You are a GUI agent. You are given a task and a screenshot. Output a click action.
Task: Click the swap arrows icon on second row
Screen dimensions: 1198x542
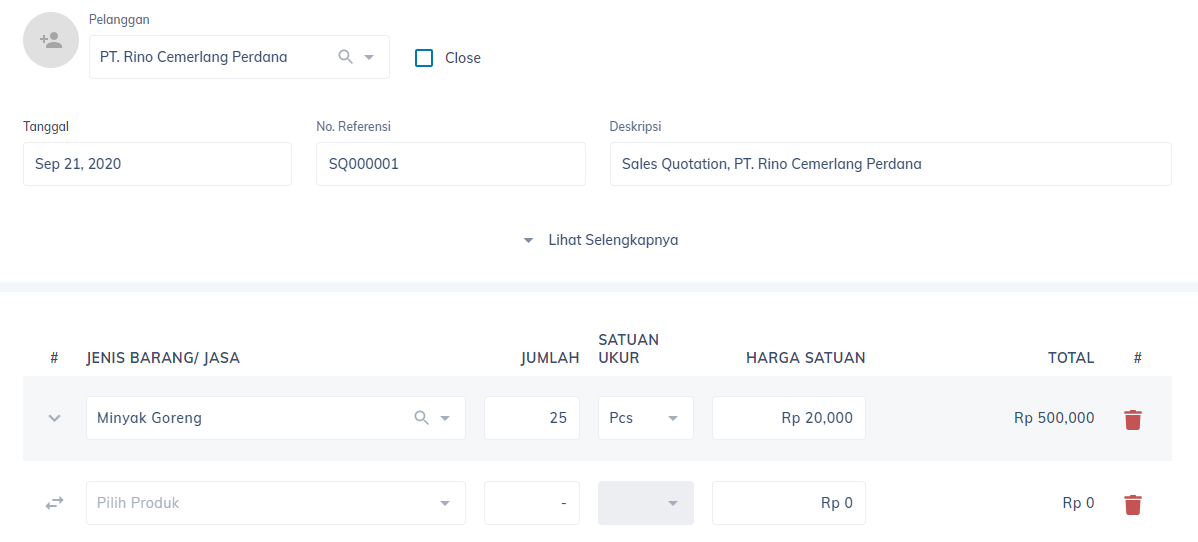pos(54,503)
